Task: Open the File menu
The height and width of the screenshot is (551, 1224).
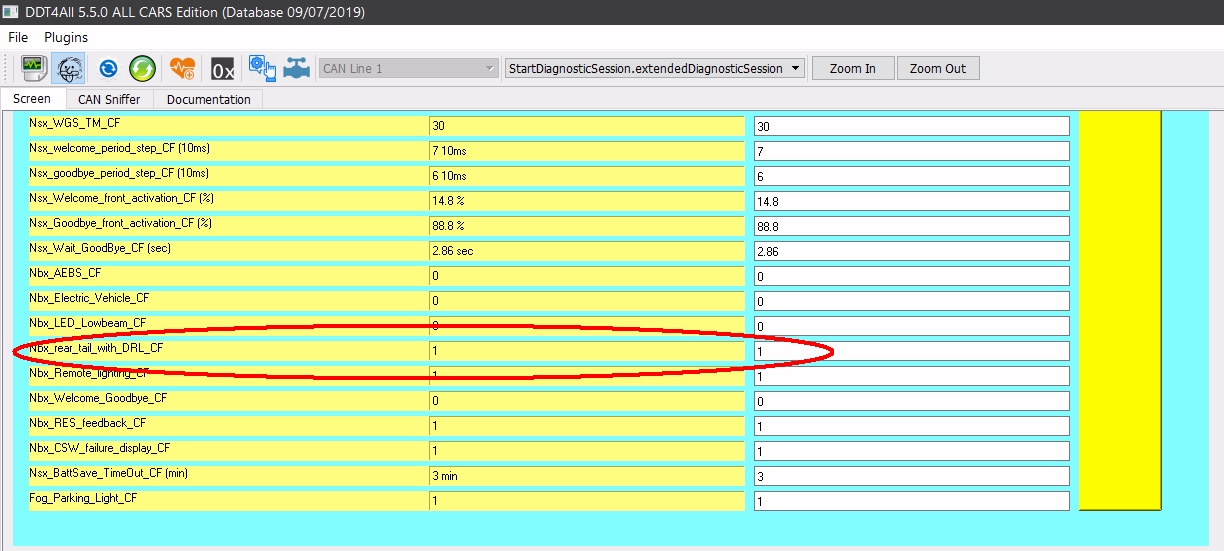Action: [x=18, y=37]
